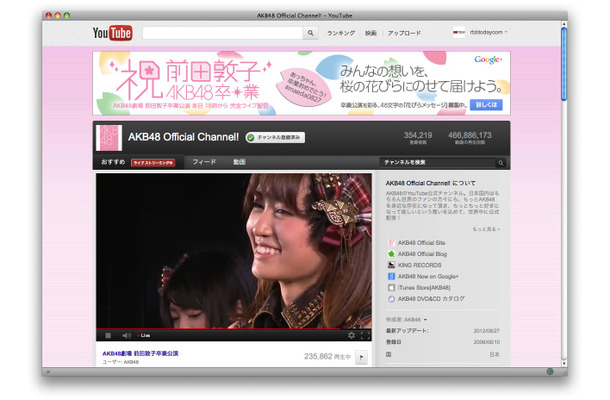Image resolution: width=610 pixels, height=400 pixels.
Task: Click the ライブストリーミング中 badge
Action: pyautogui.click(x=153, y=163)
